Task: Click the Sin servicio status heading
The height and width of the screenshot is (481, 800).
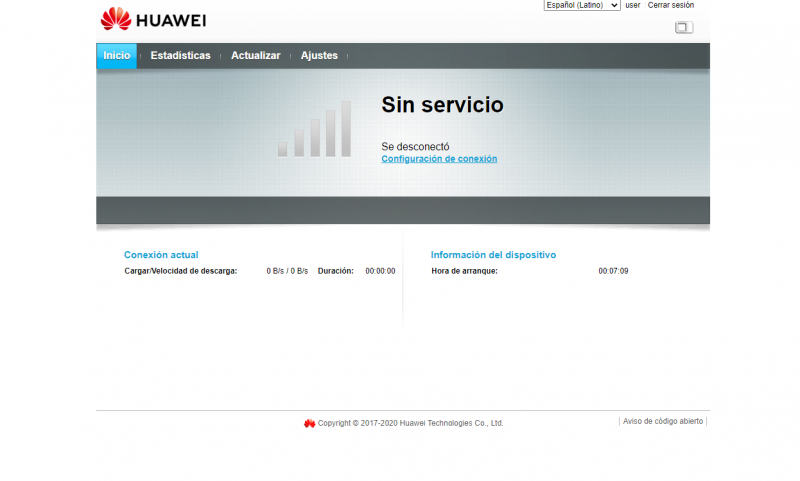Action: (x=442, y=105)
